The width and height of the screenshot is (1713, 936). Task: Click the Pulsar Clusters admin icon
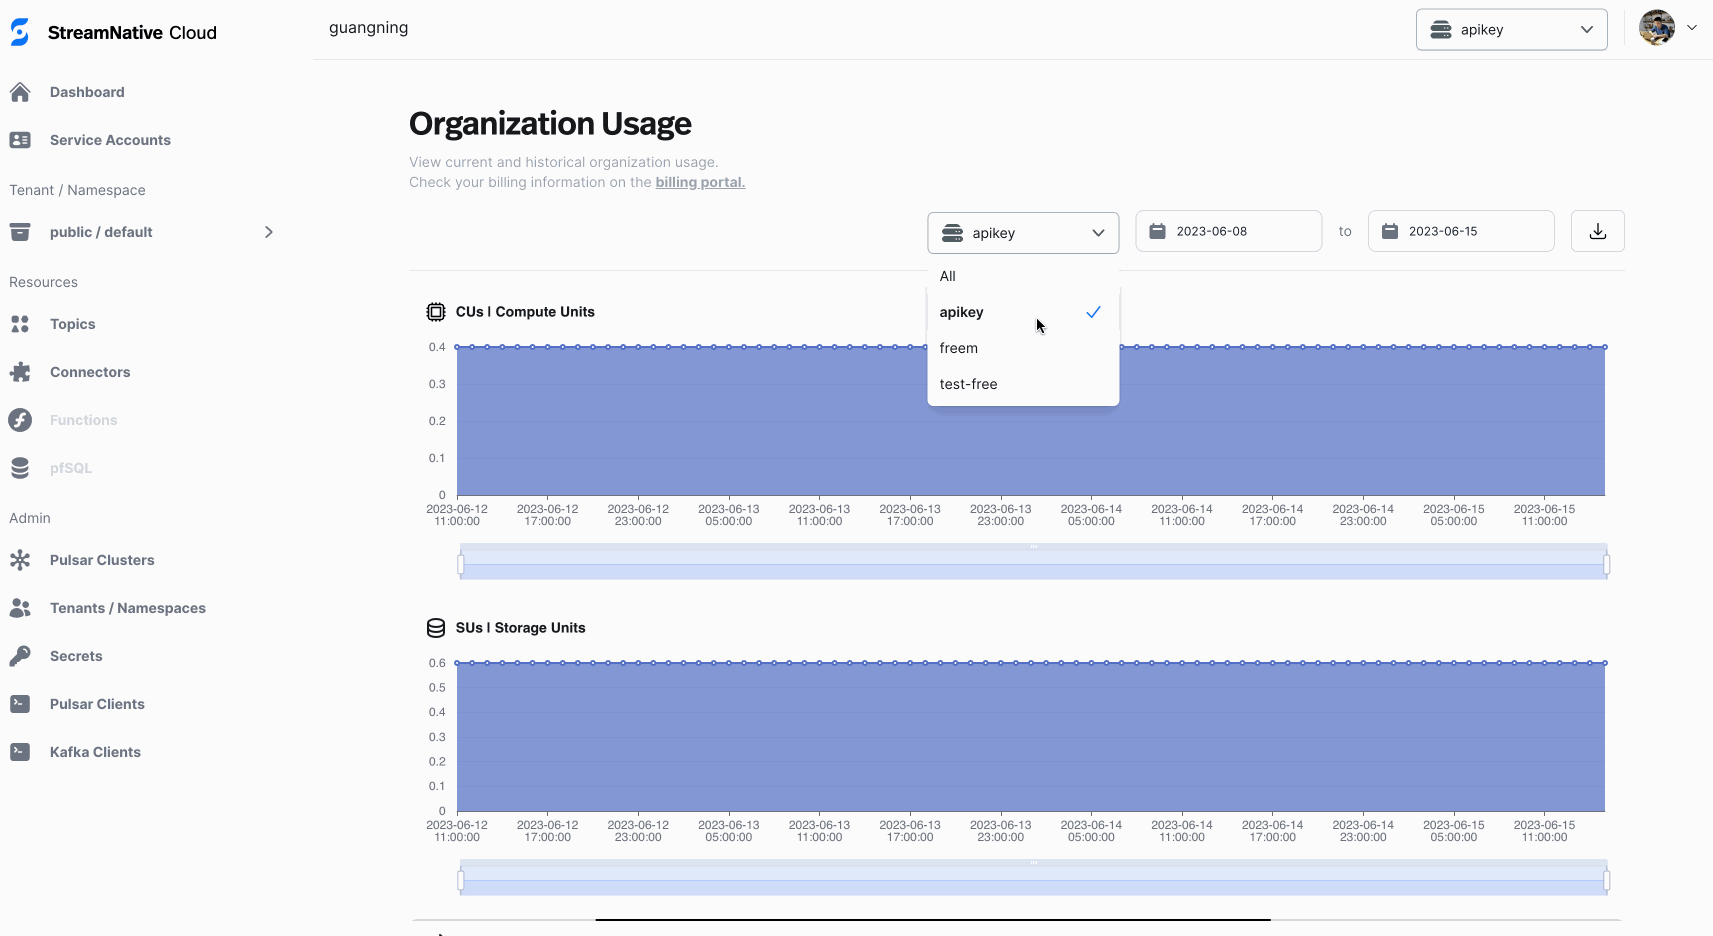click(x=20, y=559)
